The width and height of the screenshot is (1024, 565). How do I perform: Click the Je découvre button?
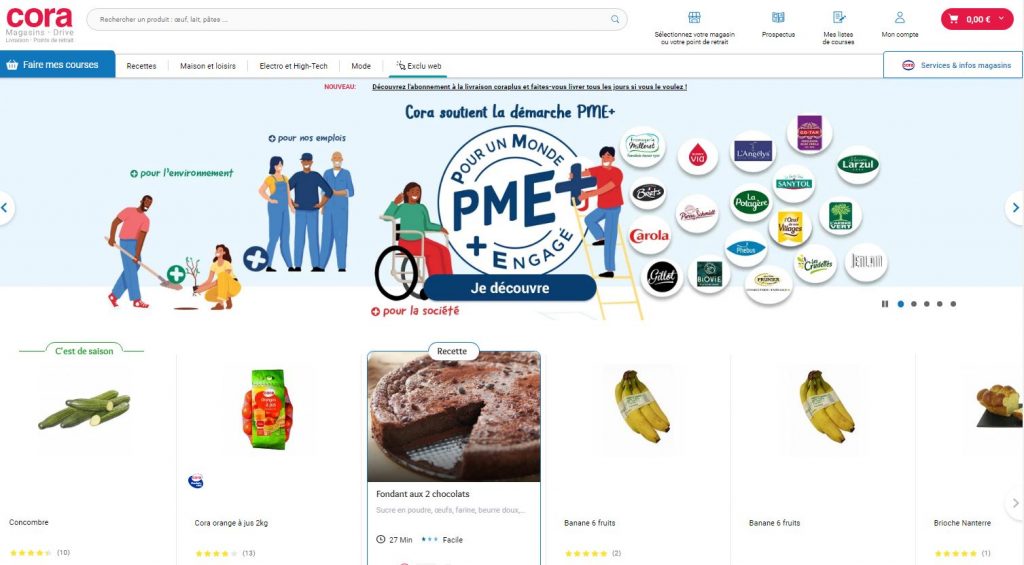(510, 287)
